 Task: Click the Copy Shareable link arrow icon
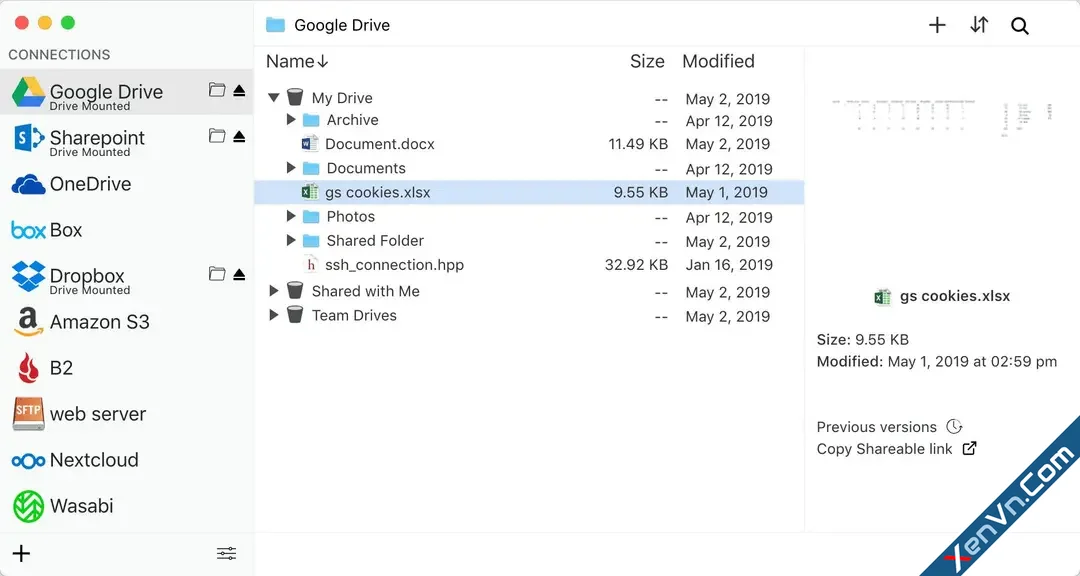pos(970,449)
